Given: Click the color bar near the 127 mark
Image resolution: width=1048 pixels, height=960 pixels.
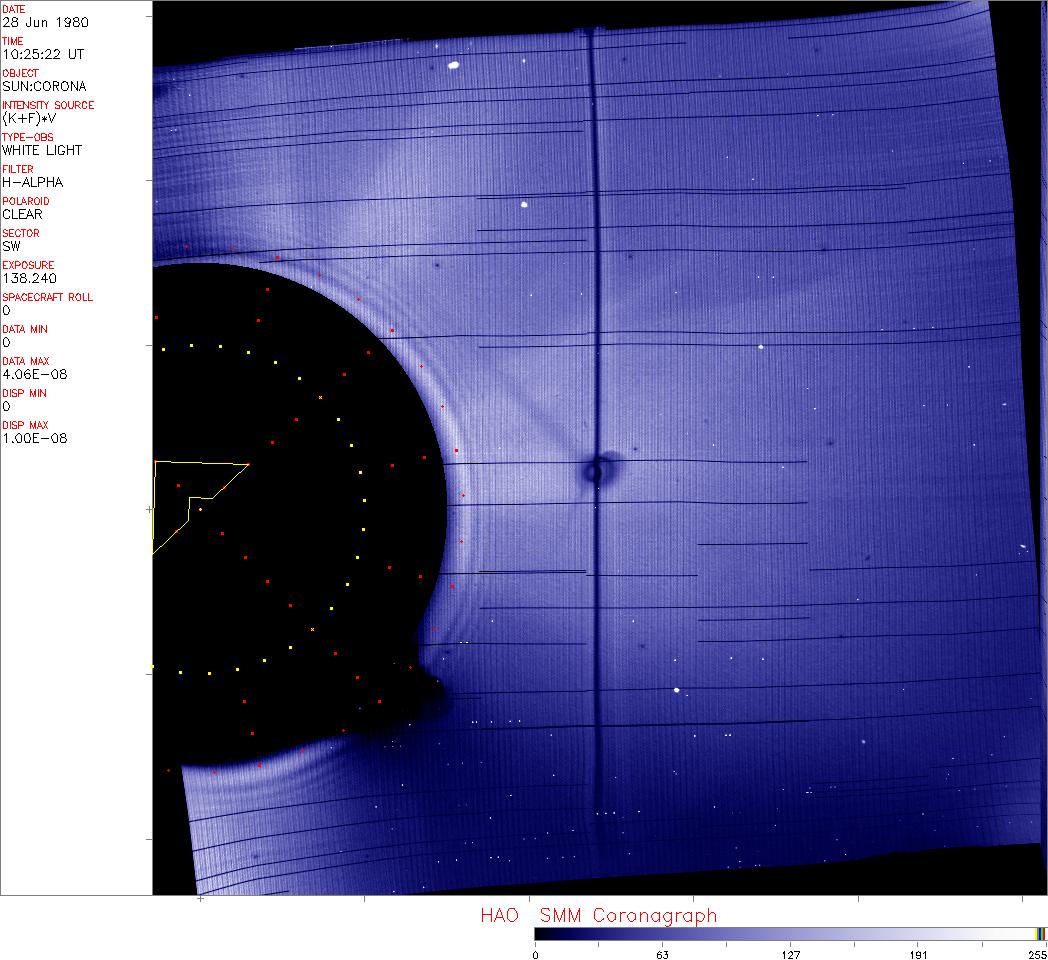Looking at the screenshot, I should (790, 933).
